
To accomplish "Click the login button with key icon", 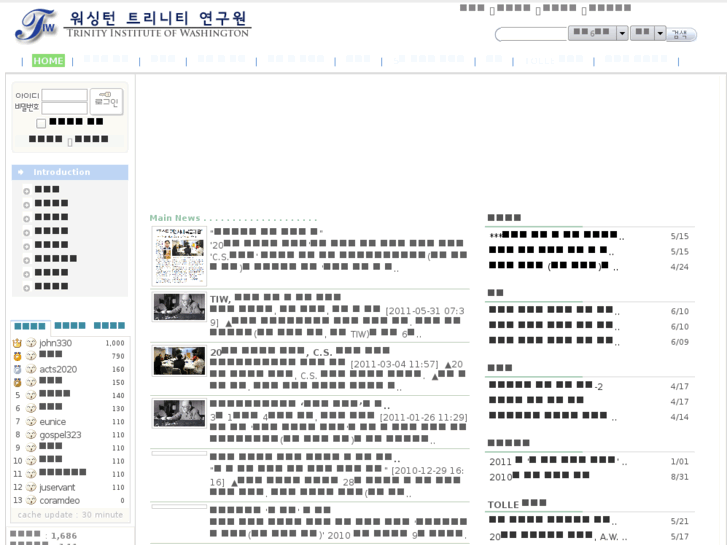I will click(106, 101).
